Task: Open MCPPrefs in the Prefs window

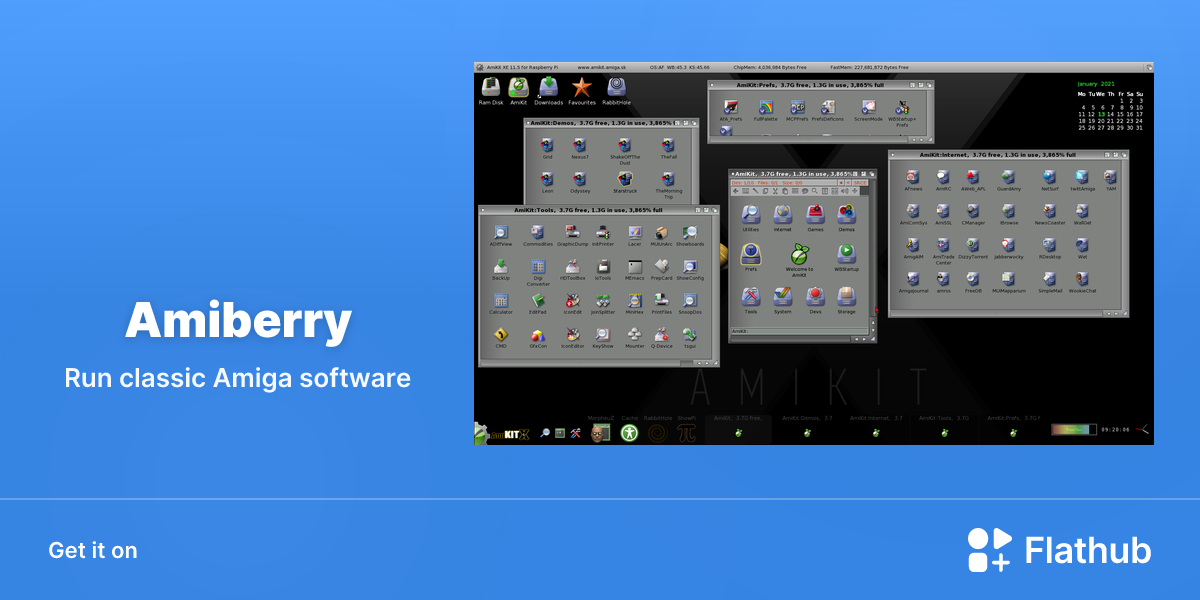Action: point(797,109)
